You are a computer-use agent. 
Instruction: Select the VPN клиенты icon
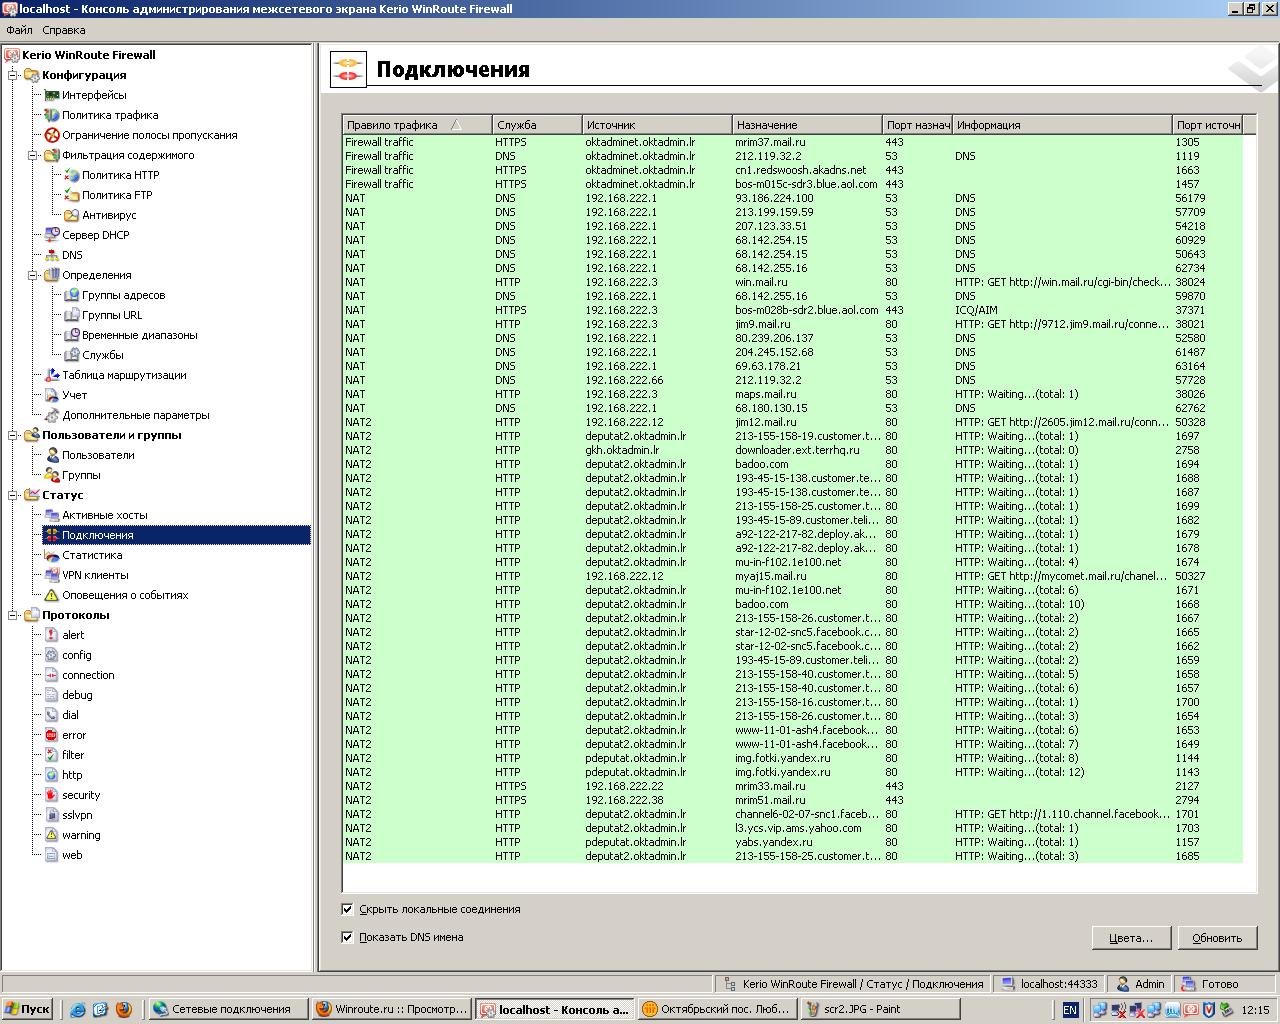pyautogui.click(x=52, y=575)
